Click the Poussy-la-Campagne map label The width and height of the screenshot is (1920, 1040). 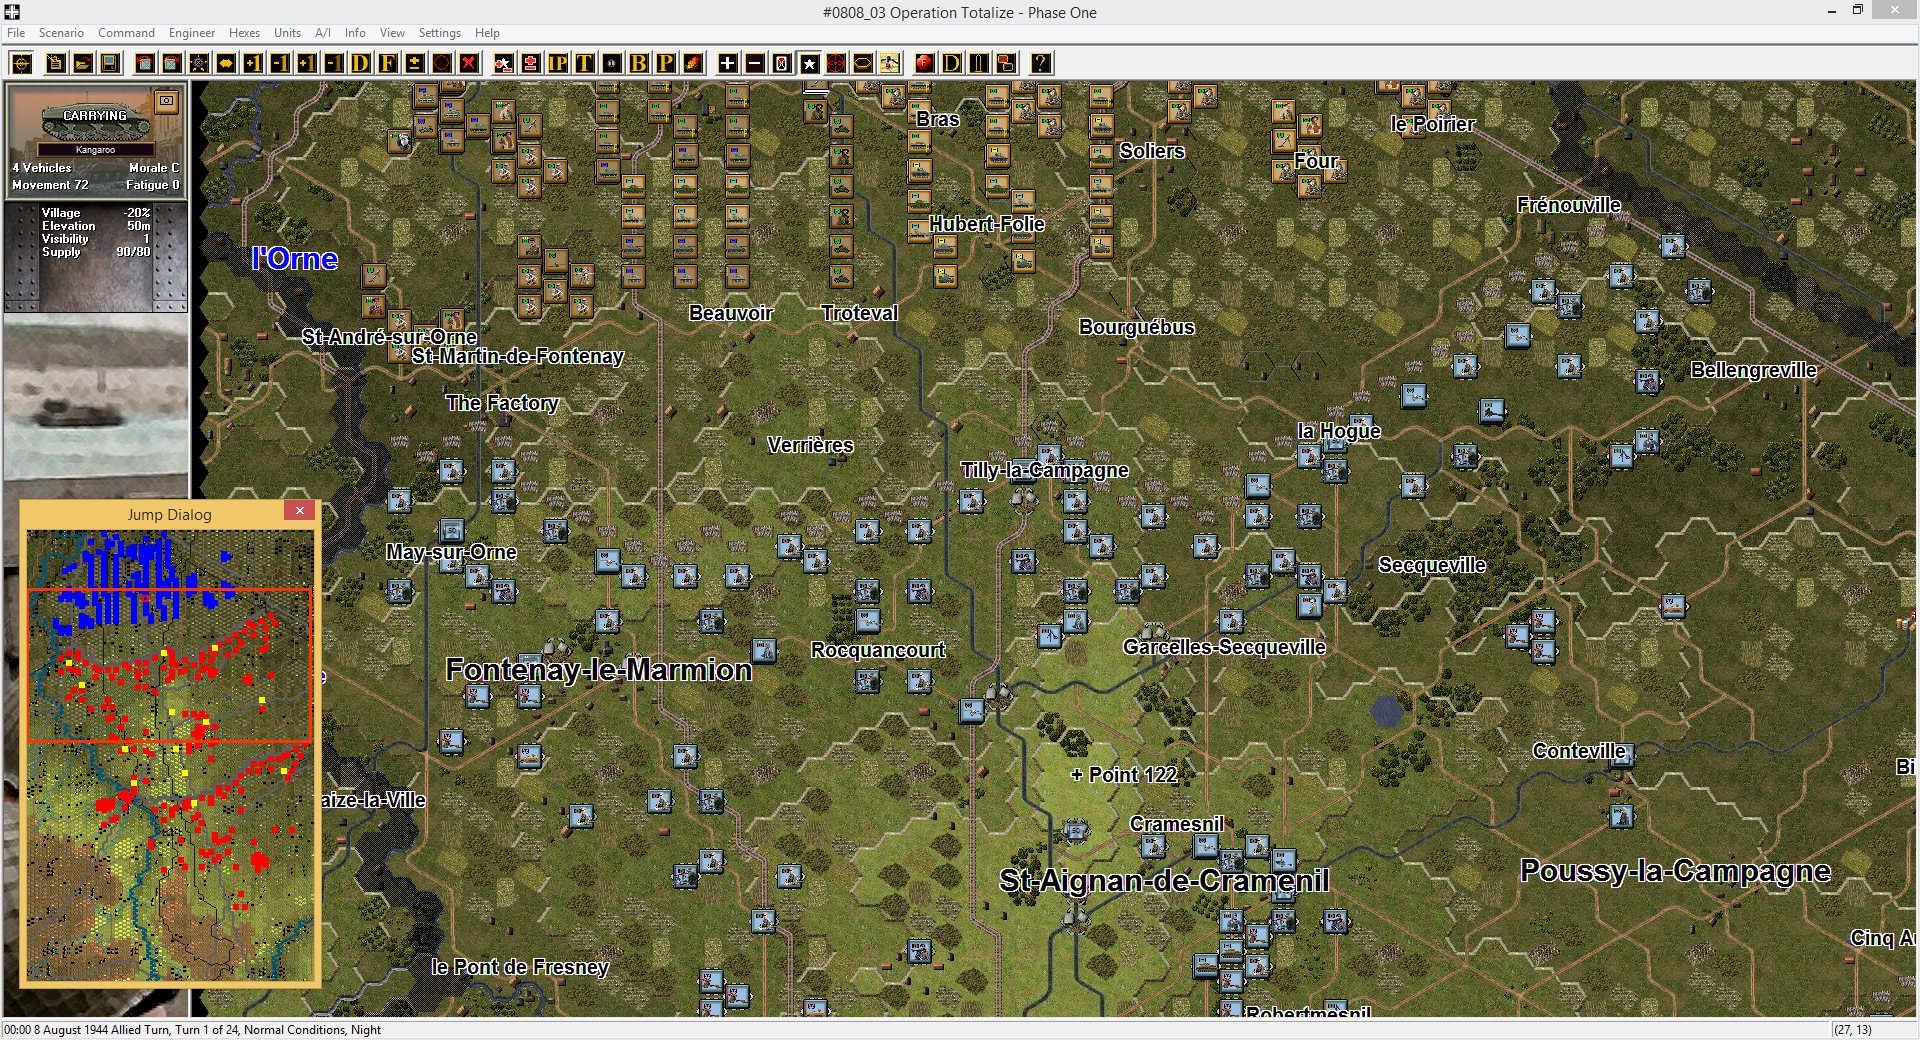pos(1675,871)
